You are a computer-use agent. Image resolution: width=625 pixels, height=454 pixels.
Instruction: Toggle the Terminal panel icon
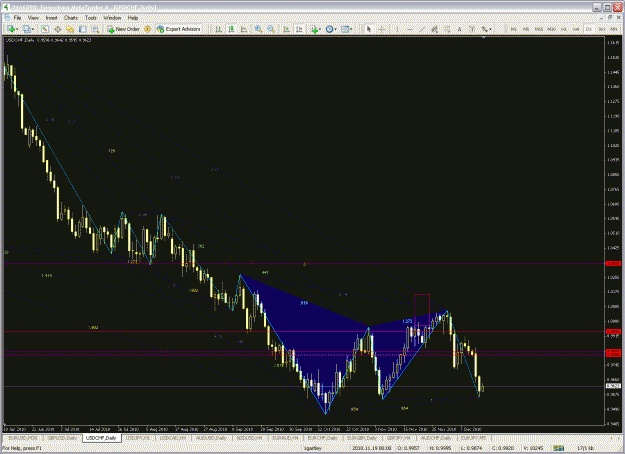(x=83, y=29)
